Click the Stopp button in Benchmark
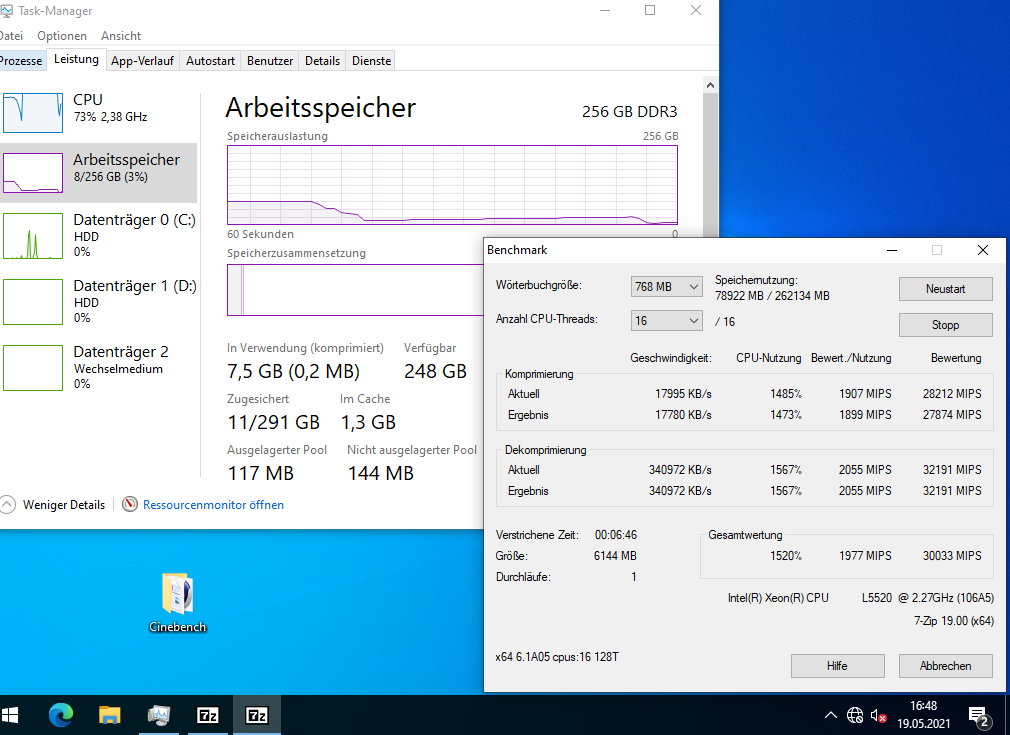 [945, 325]
